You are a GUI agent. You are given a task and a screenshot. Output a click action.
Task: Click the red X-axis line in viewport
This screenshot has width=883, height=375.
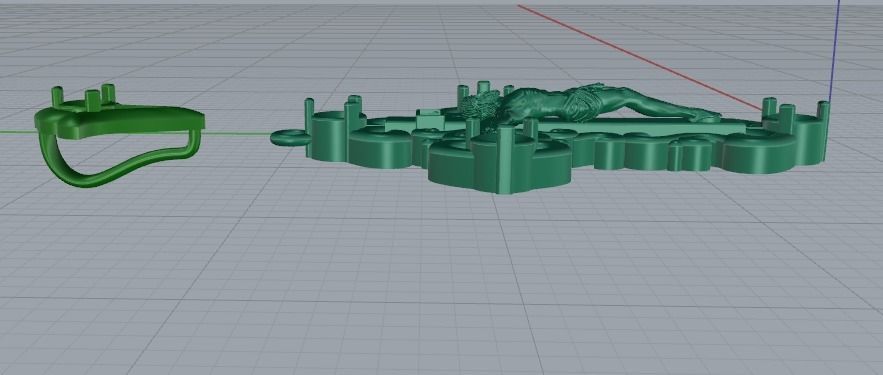tap(639, 58)
